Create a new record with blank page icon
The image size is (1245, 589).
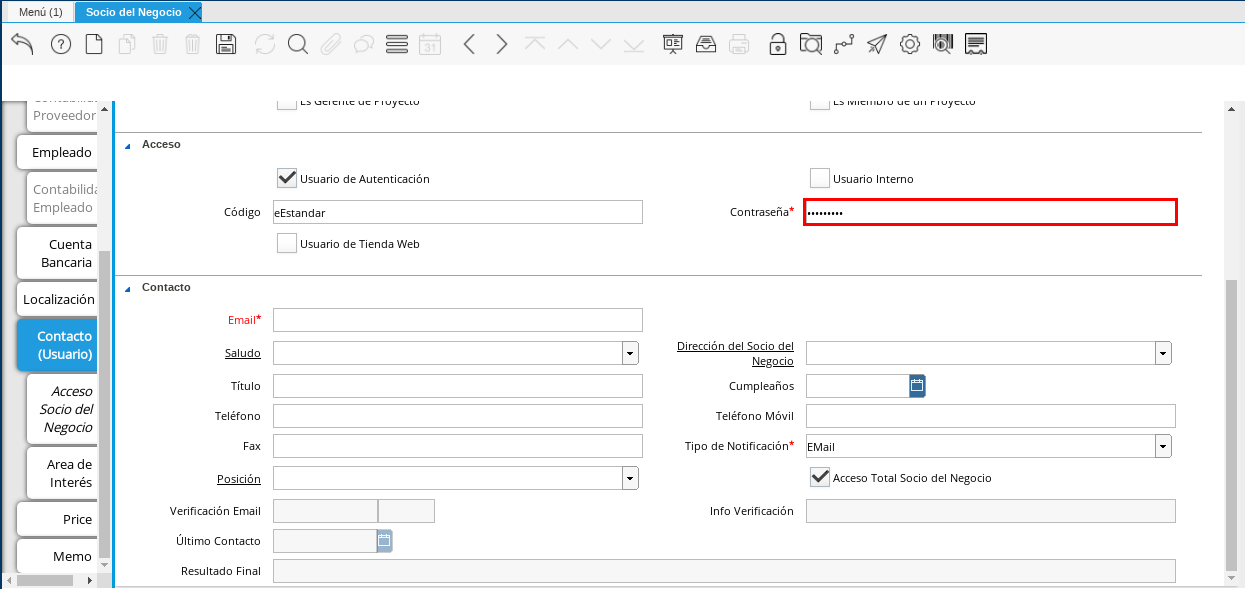(94, 44)
